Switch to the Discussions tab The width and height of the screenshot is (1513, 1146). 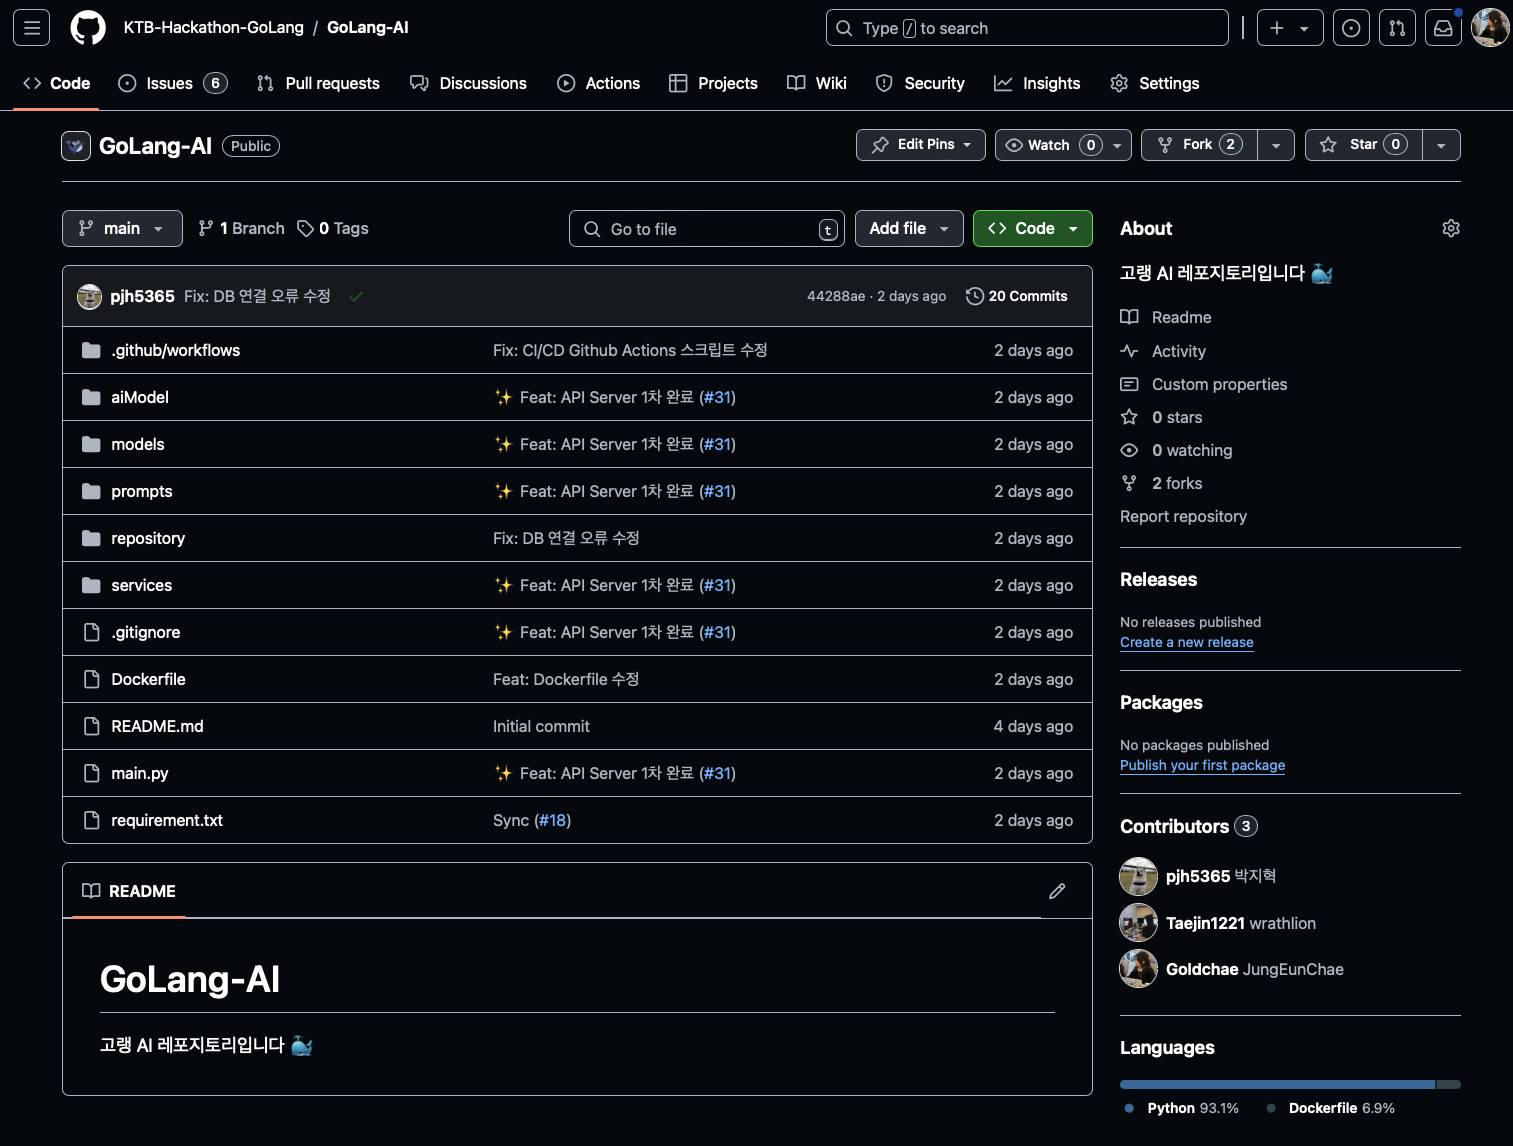click(x=468, y=83)
